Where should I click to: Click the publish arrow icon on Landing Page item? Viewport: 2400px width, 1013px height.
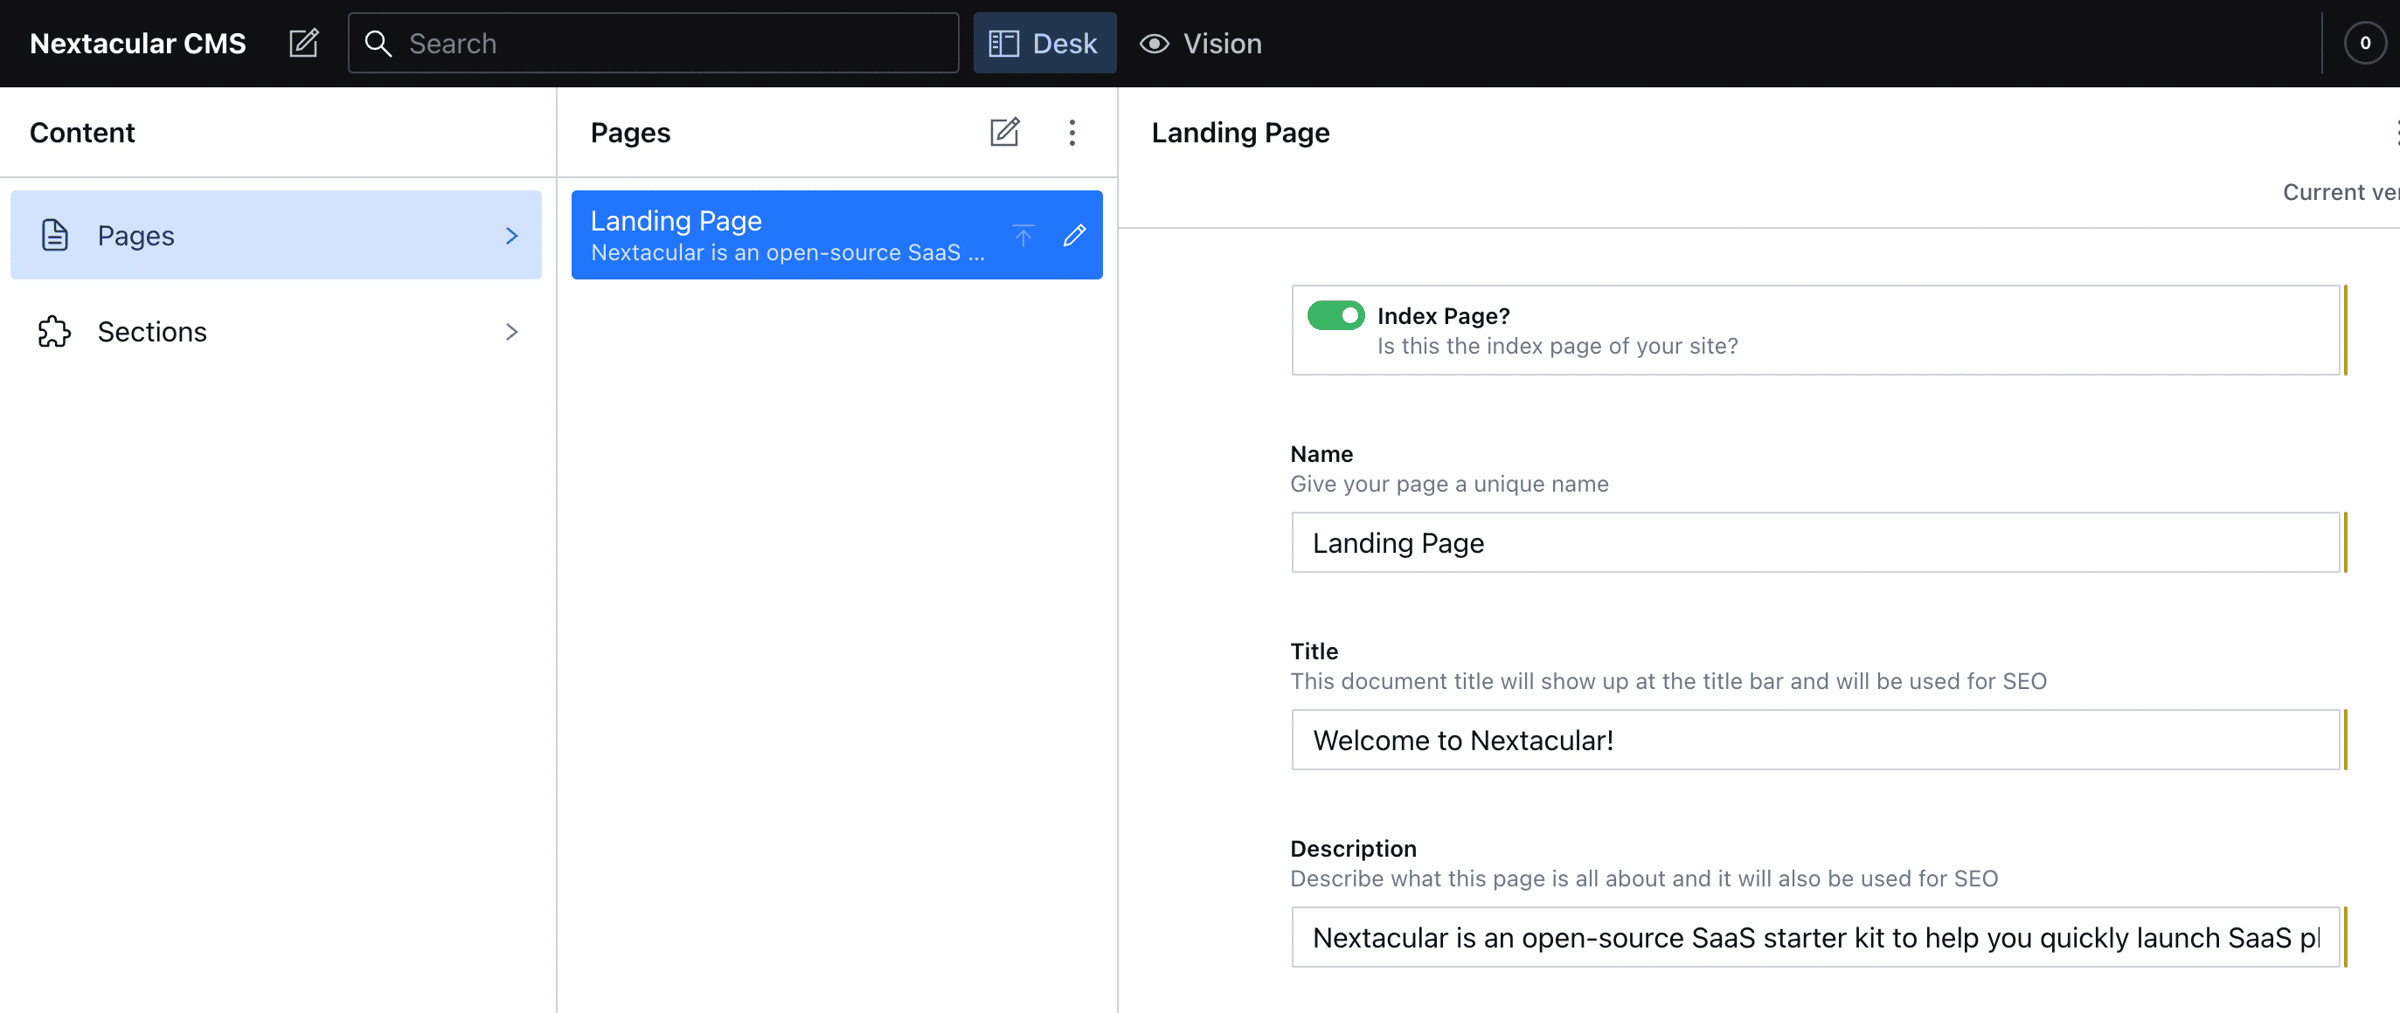coord(1023,235)
